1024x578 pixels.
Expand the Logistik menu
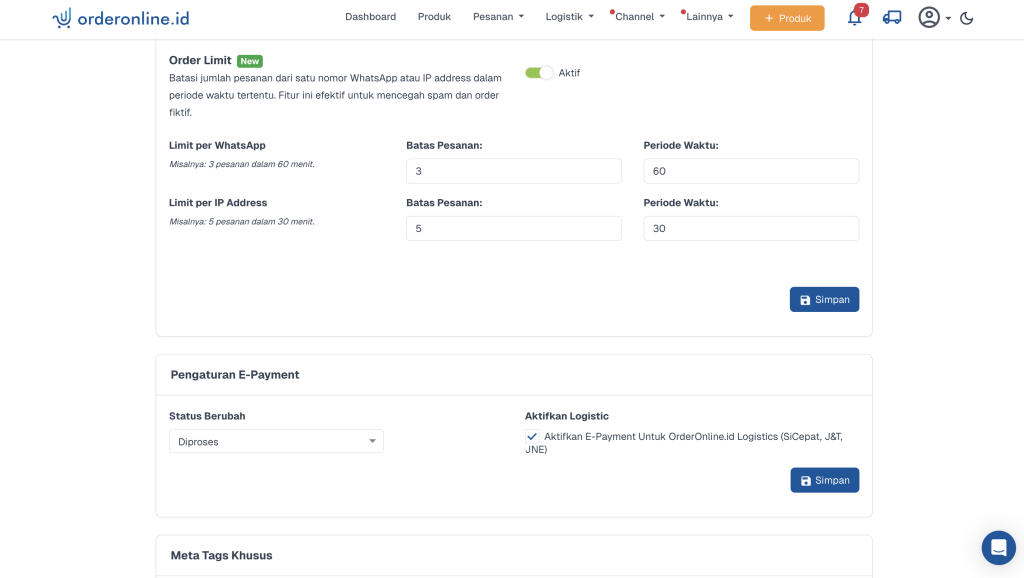coord(569,17)
